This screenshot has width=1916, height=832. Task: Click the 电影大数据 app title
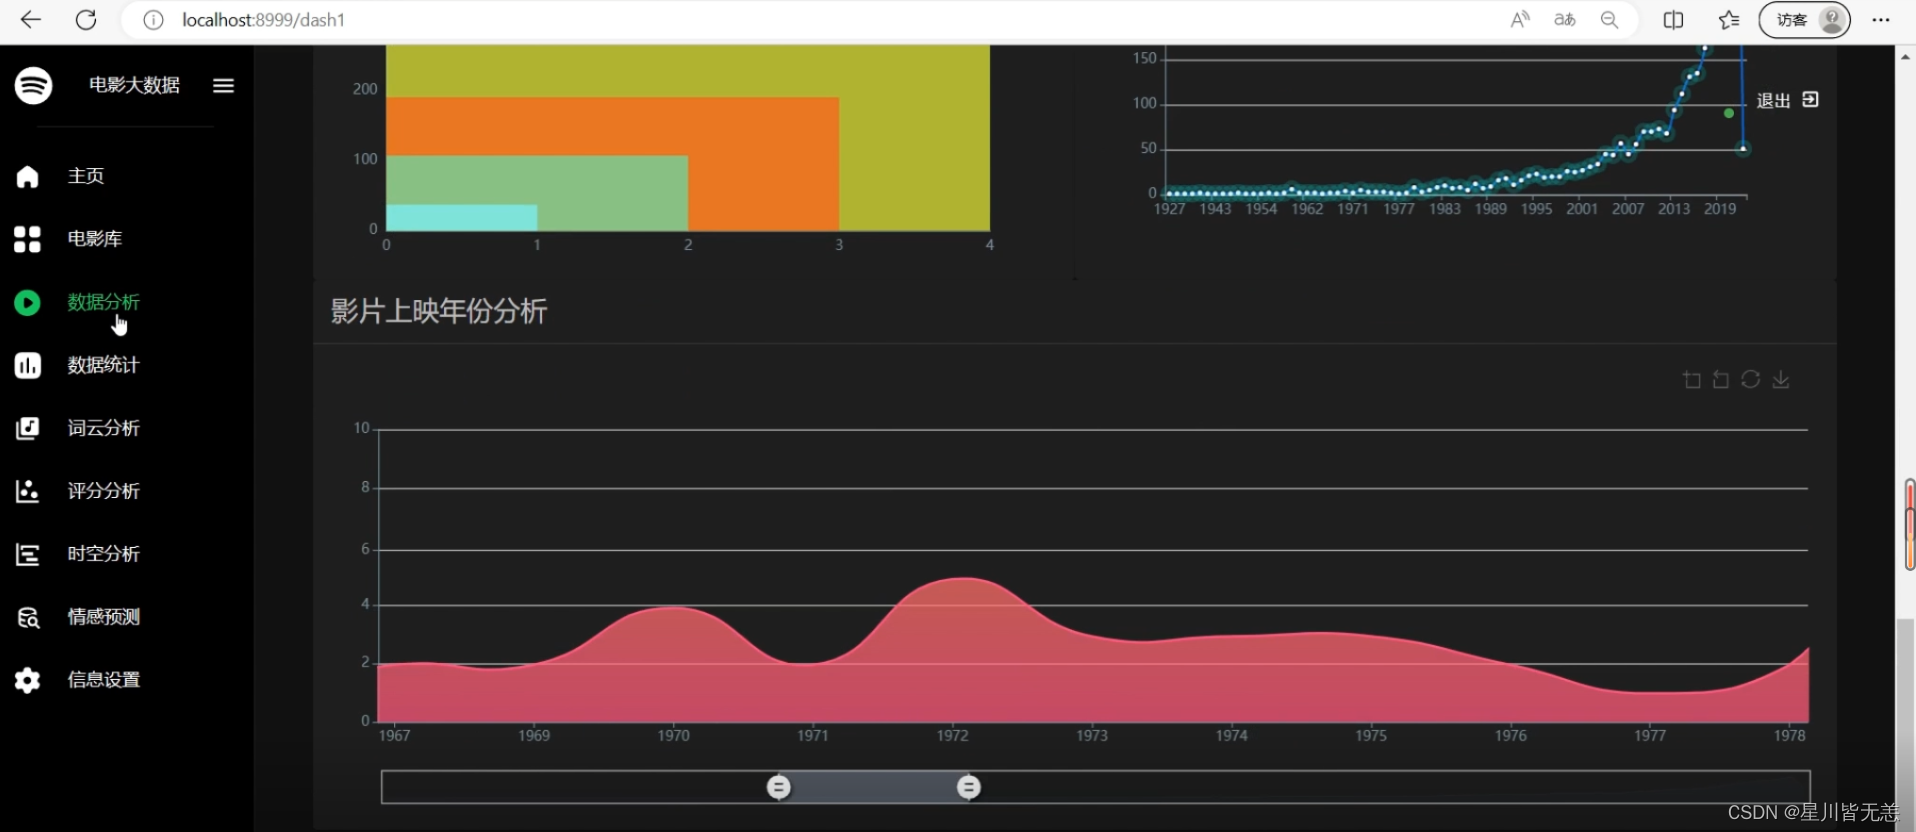tap(134, 85)
